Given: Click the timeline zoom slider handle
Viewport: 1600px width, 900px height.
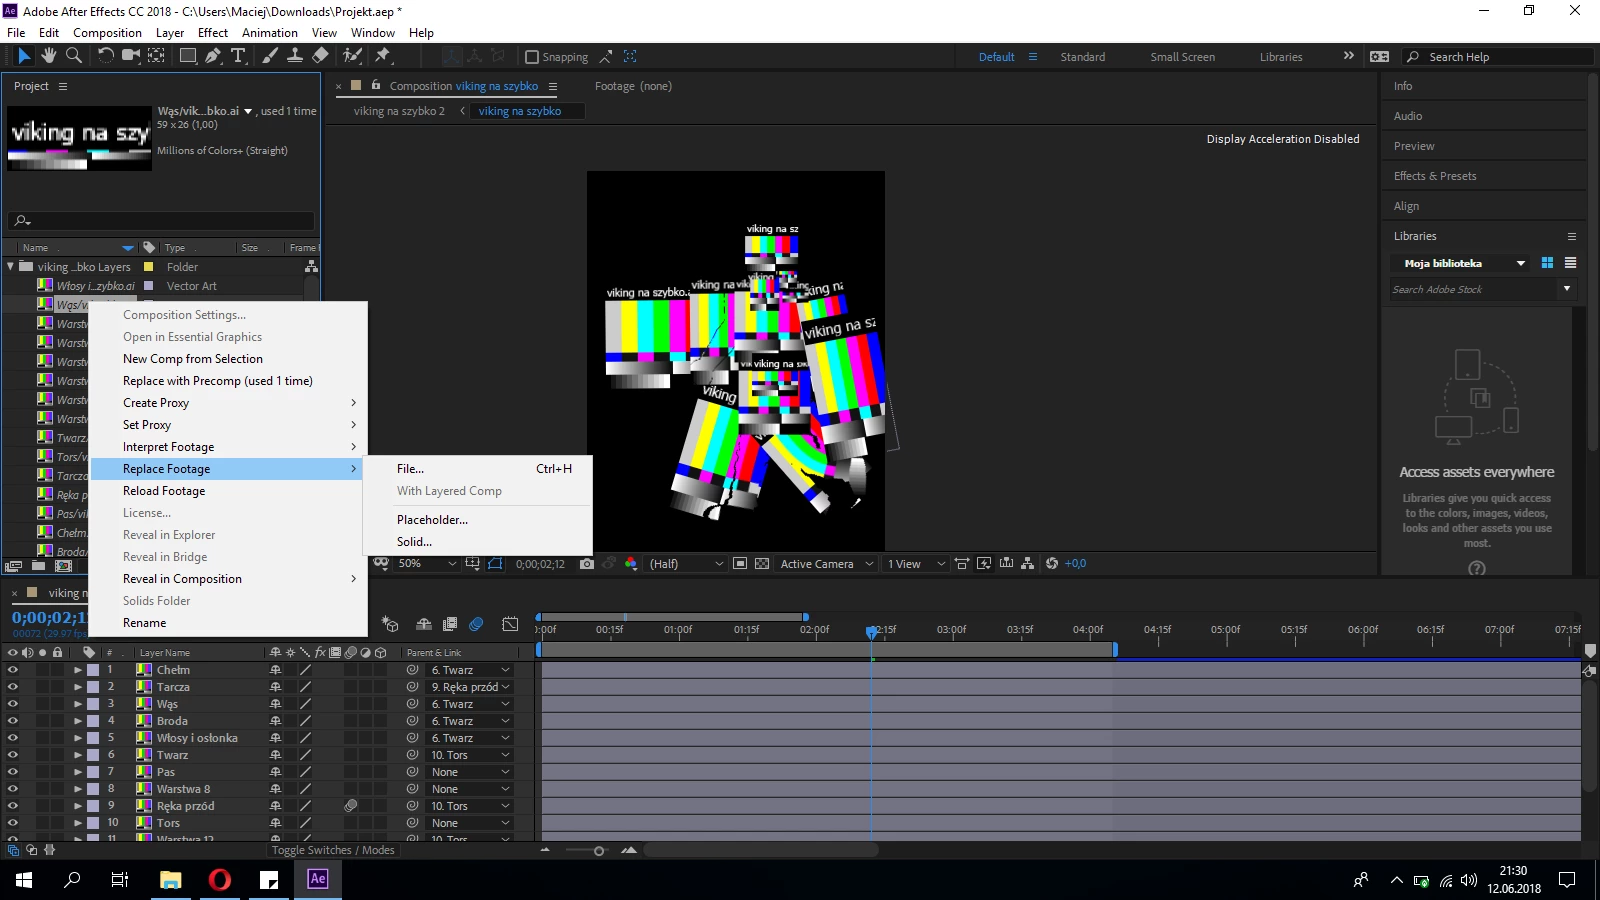Looking at the screenshot, I should click(599, 851).
